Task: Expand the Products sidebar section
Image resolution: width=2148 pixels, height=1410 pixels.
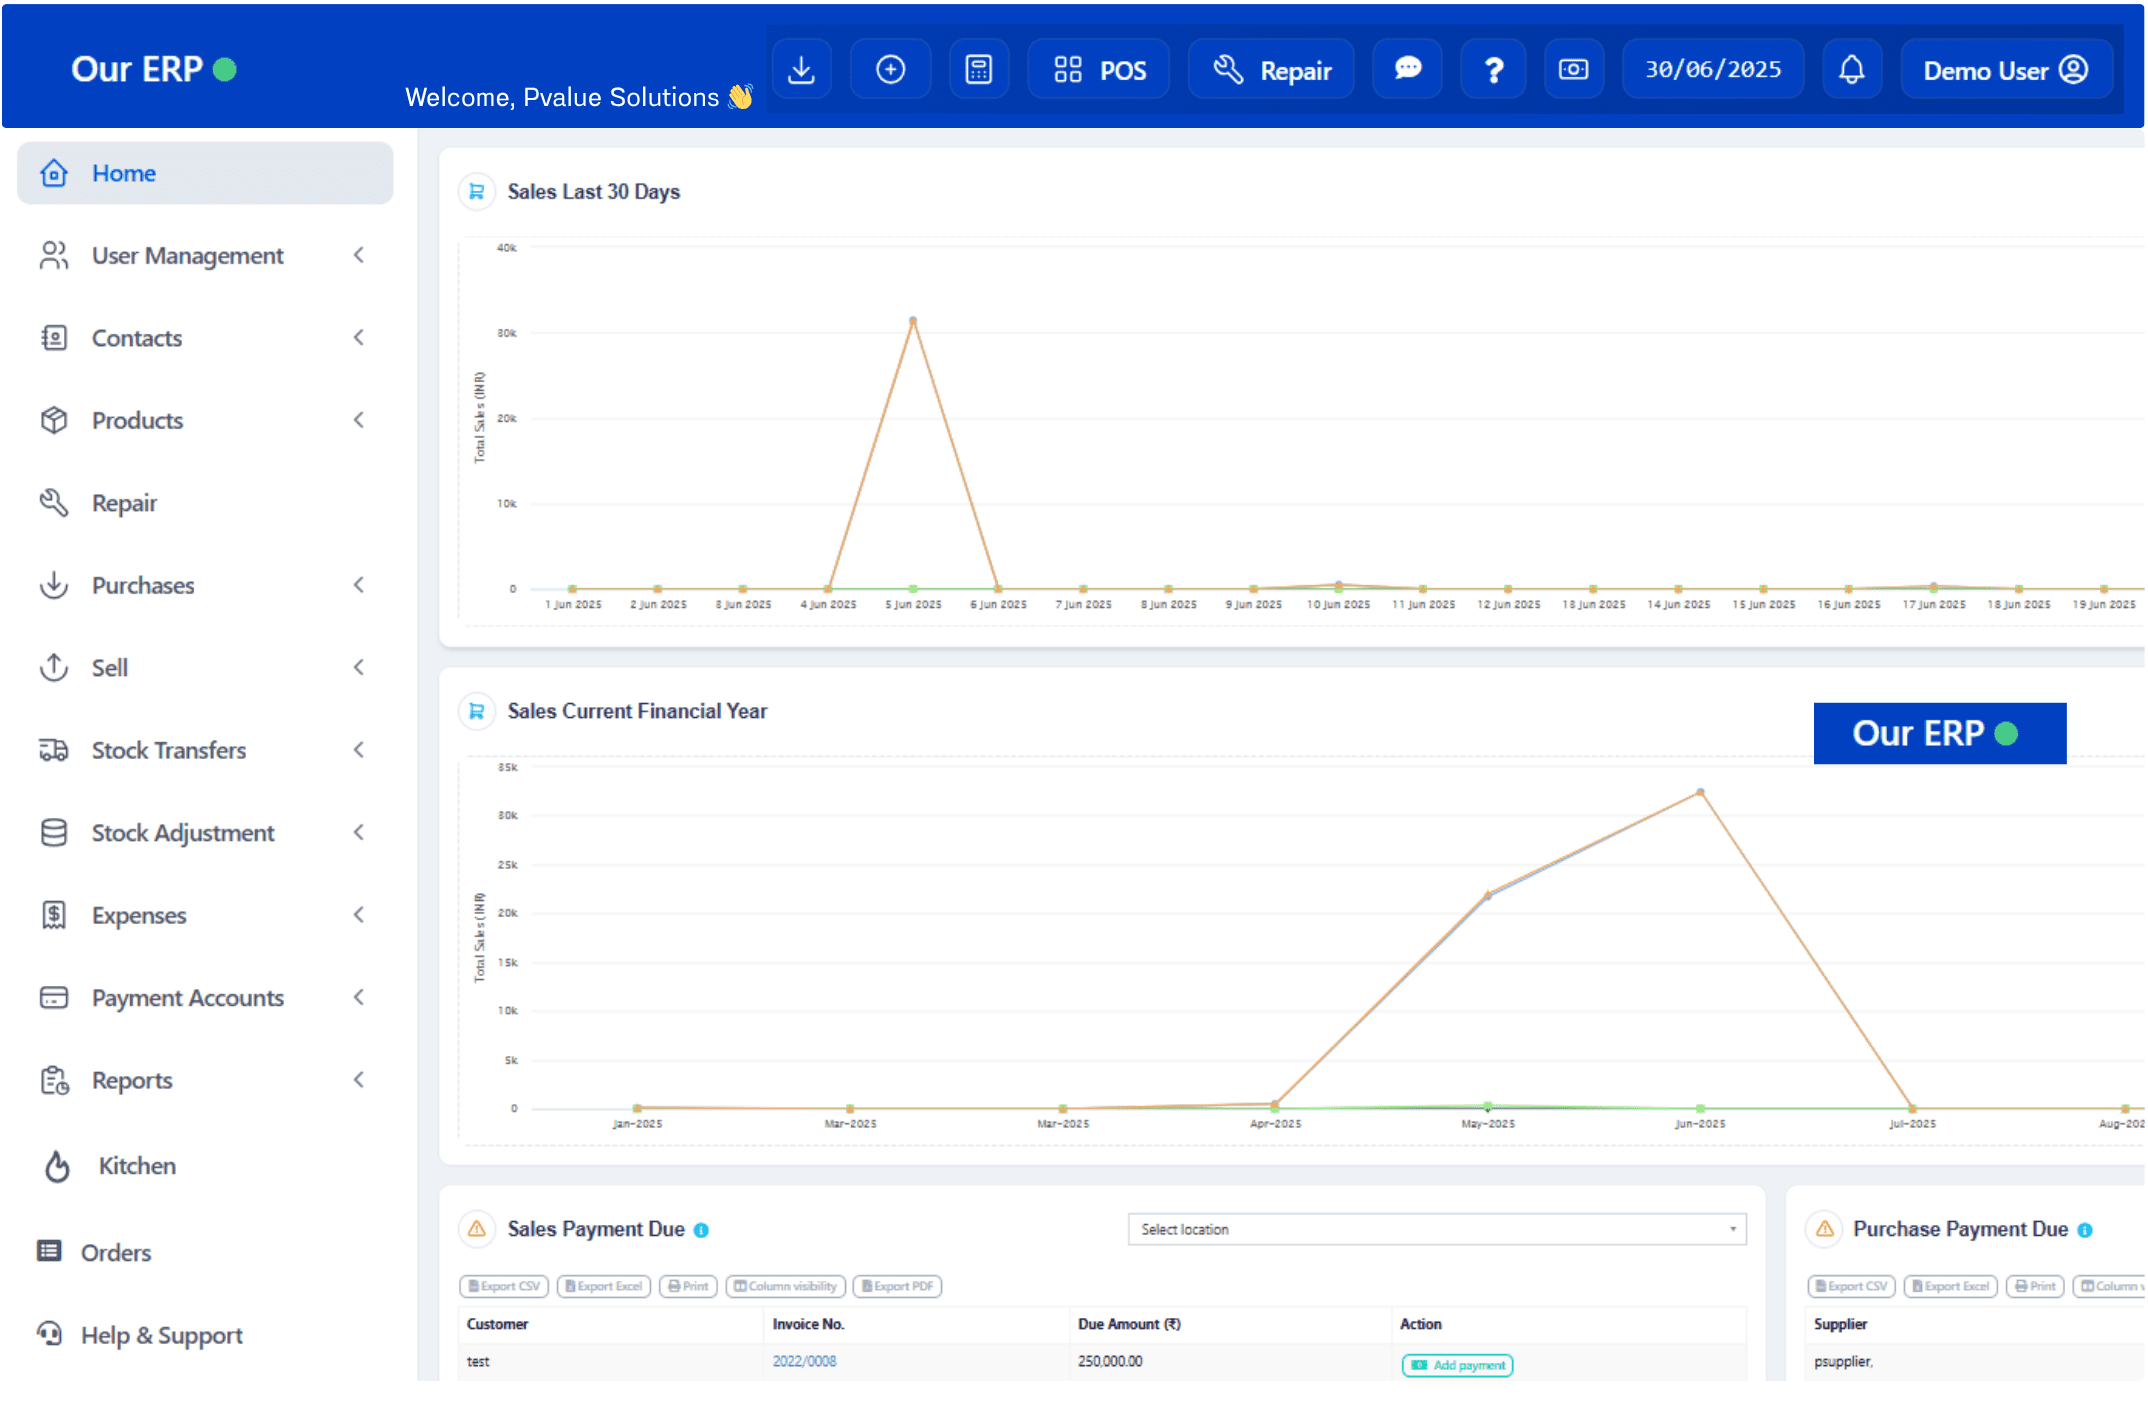Action: click(x=137, y=420)
